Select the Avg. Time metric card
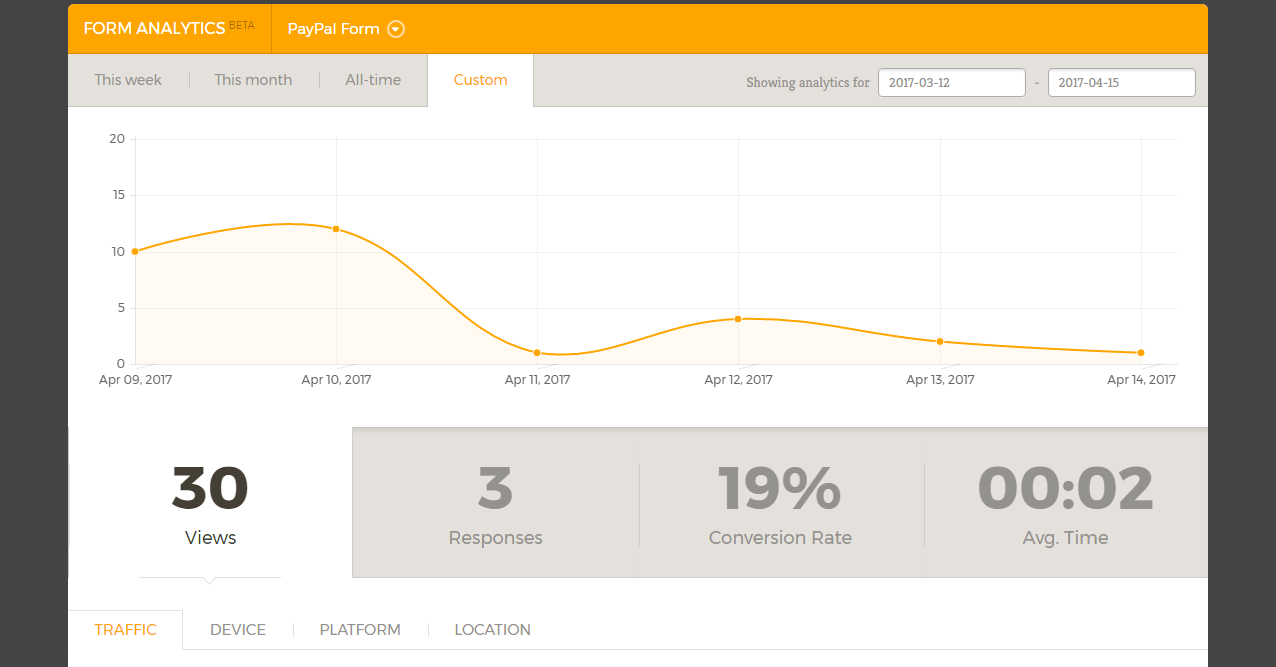The image size is (1276, 667). [x=1065, y=503]
